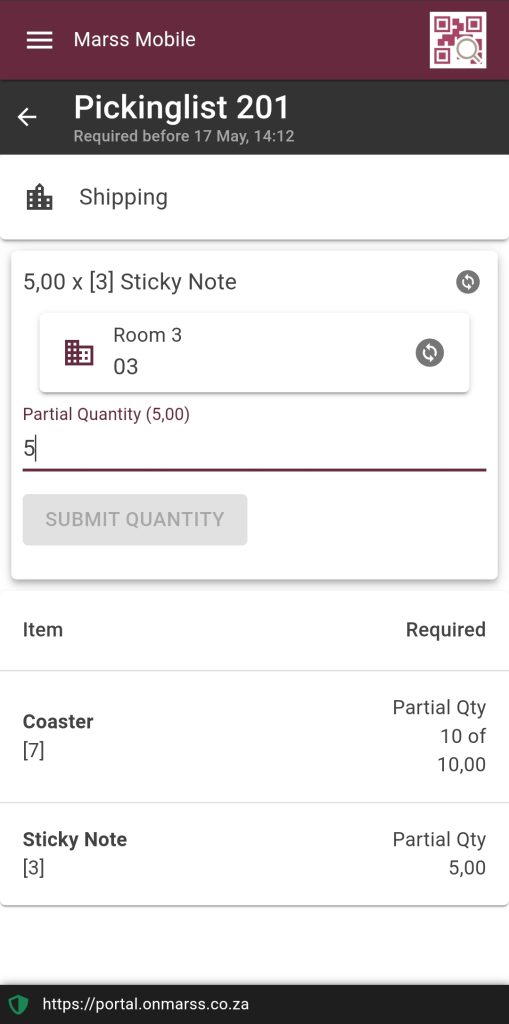This screenshot has width=509, height=1024.
Task: Click the maroon Room 3 building icon
Action: [79, 353]
